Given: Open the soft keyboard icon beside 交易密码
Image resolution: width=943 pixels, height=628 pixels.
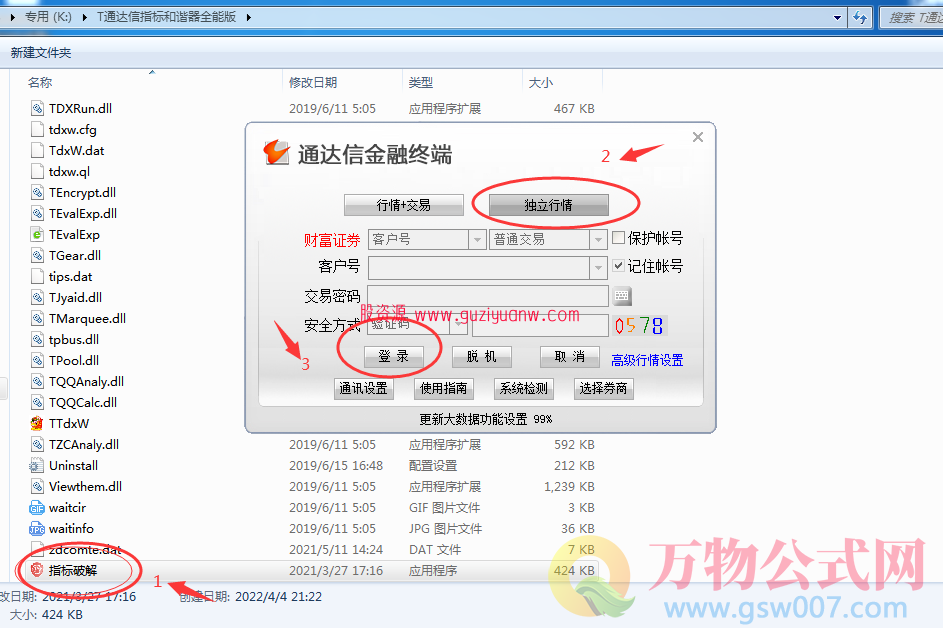Looking at the screenshot, I should coord(622,295).
